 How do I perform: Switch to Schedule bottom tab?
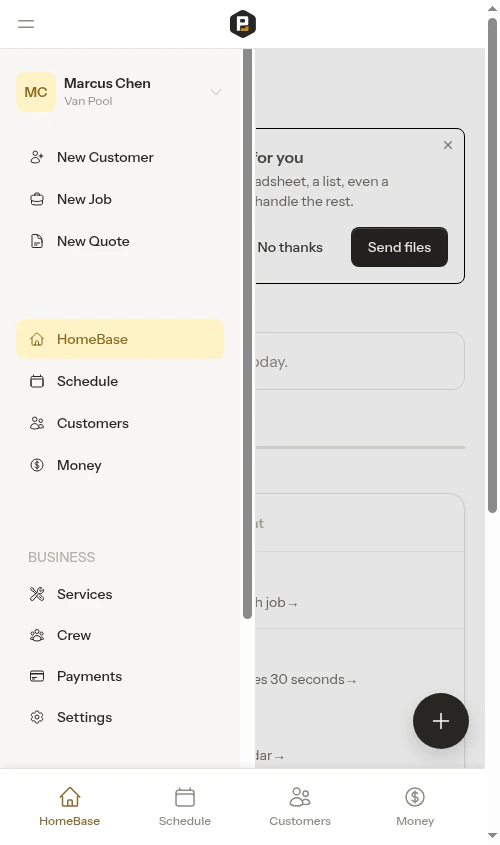(185, 806)
